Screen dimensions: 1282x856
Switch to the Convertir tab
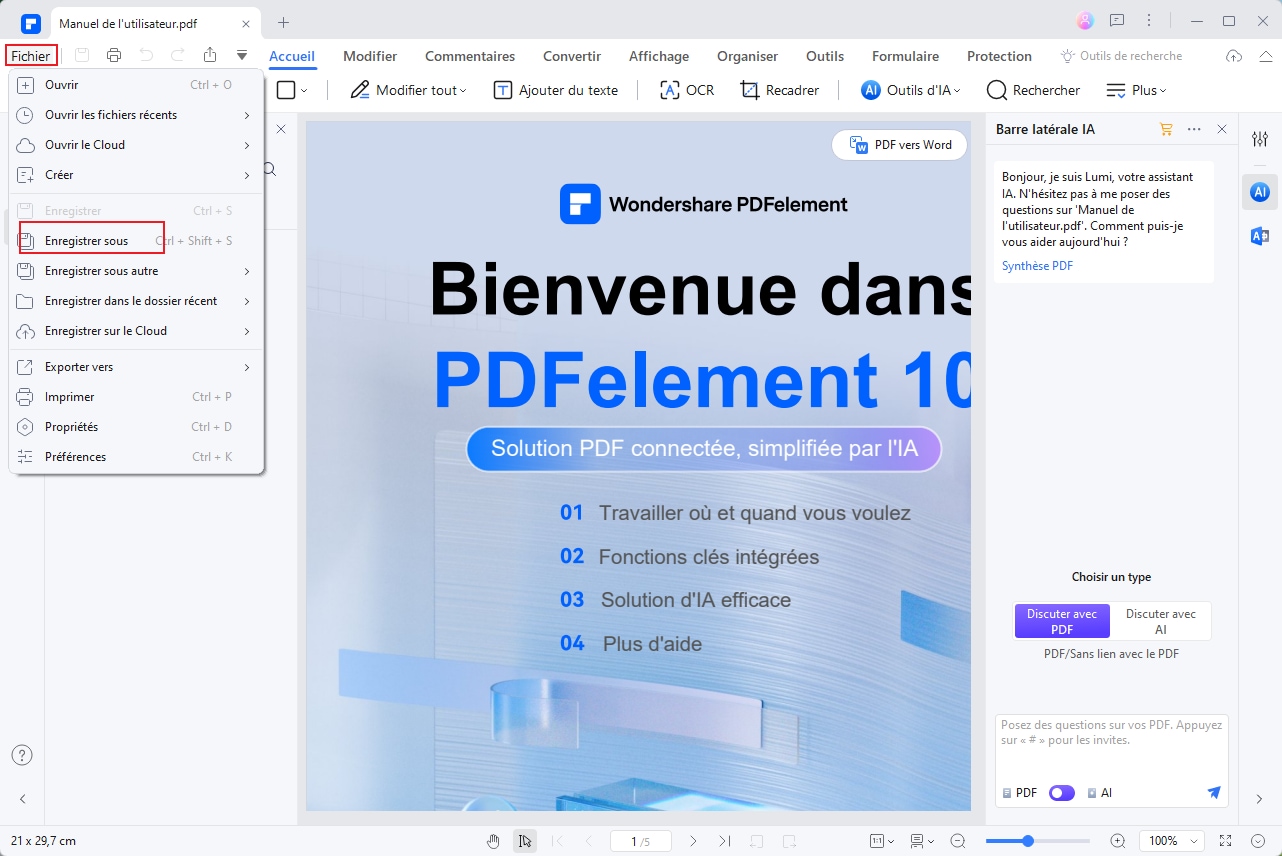[572, 56]
